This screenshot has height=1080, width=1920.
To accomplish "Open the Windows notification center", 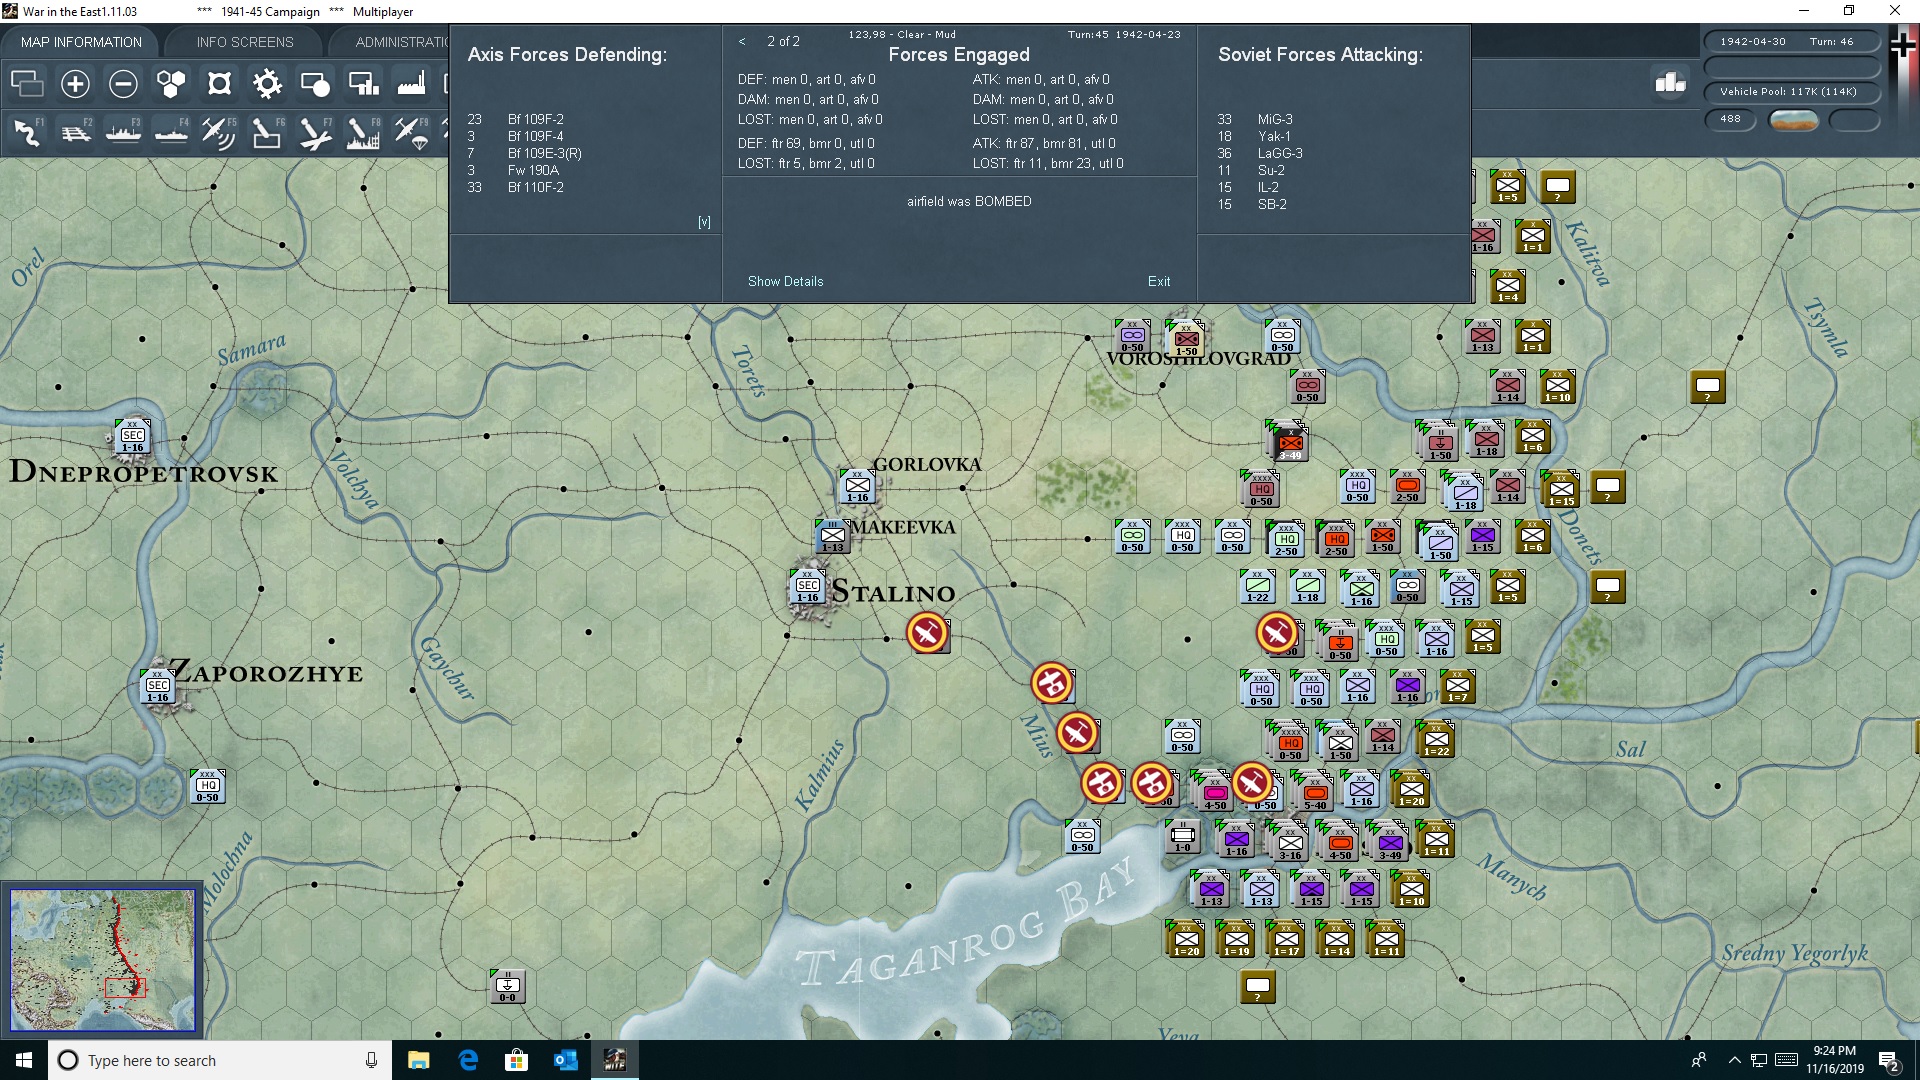I will click(x=1889, y=1060).
